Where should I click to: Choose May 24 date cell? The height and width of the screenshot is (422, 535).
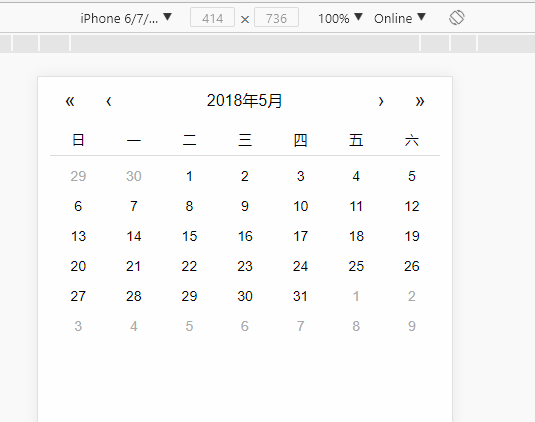[300, 266]
